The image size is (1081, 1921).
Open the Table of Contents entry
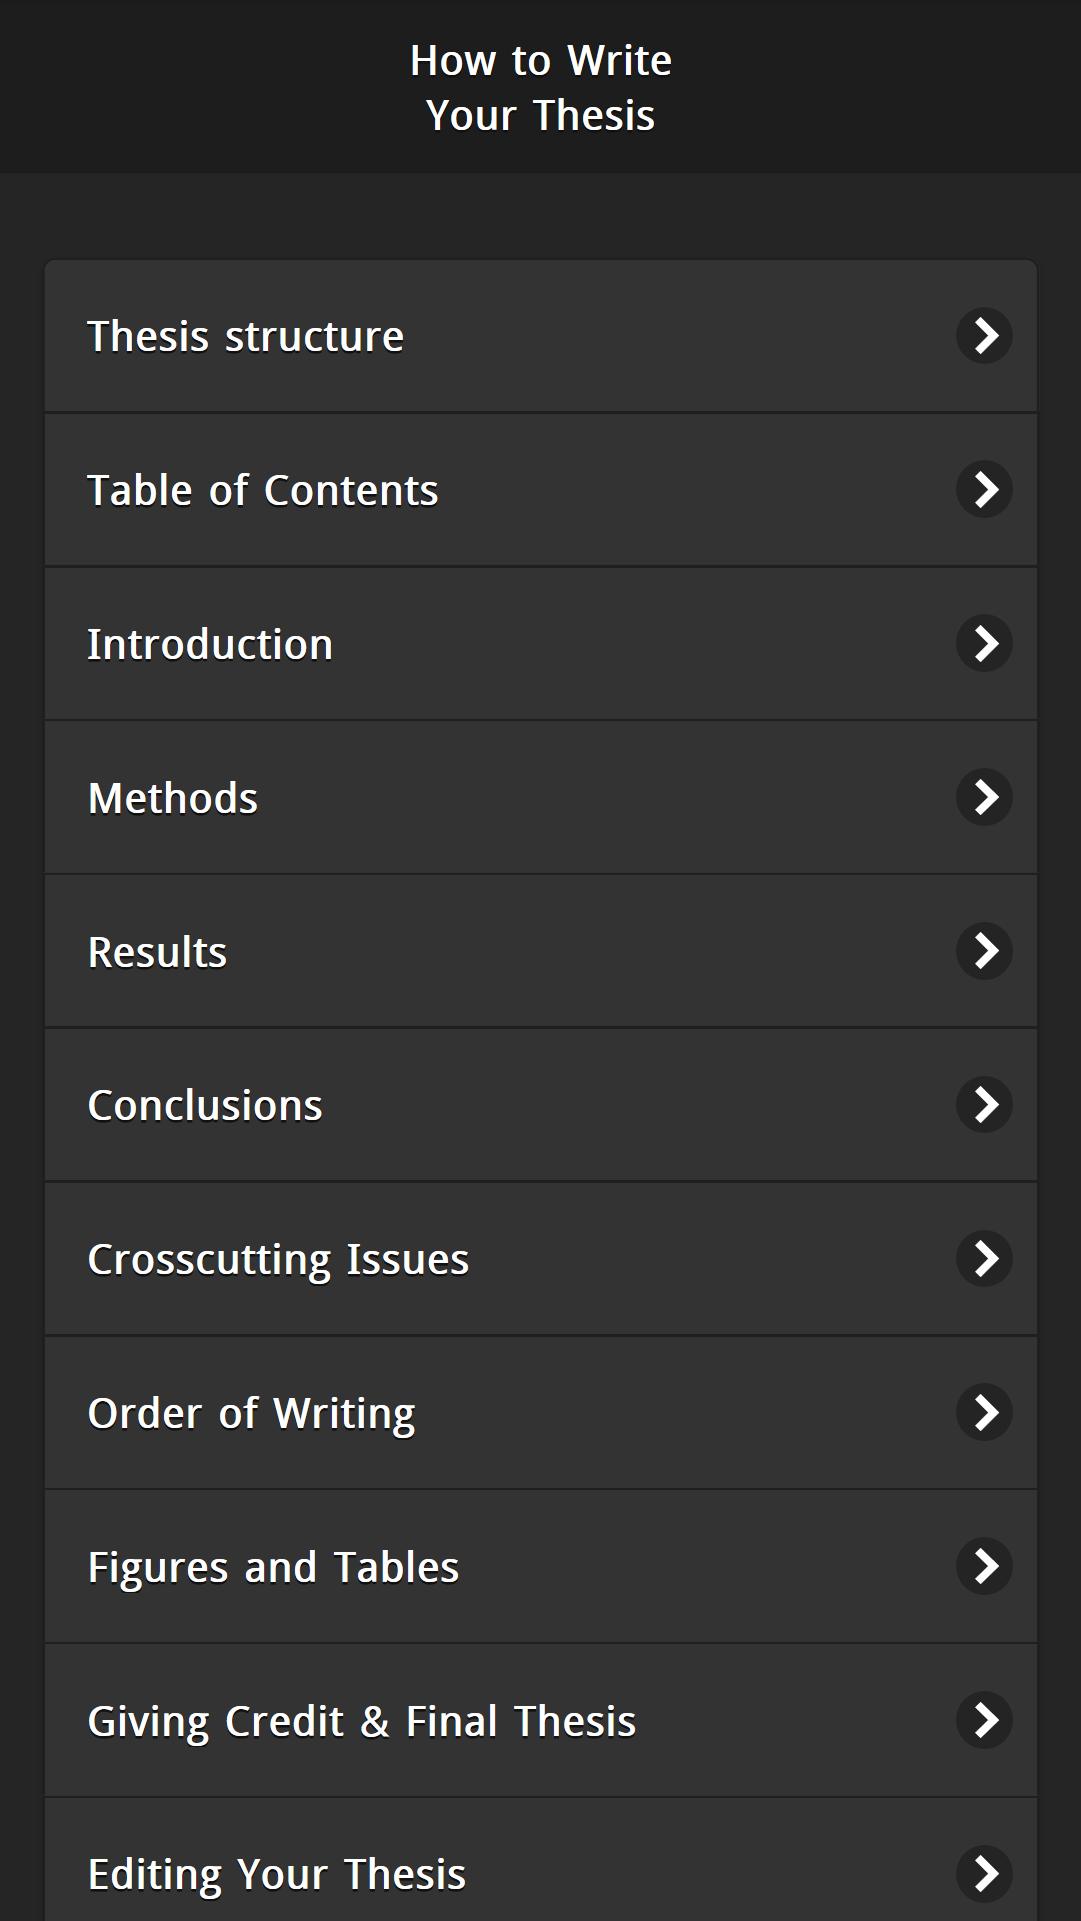[x=541, y=490]
